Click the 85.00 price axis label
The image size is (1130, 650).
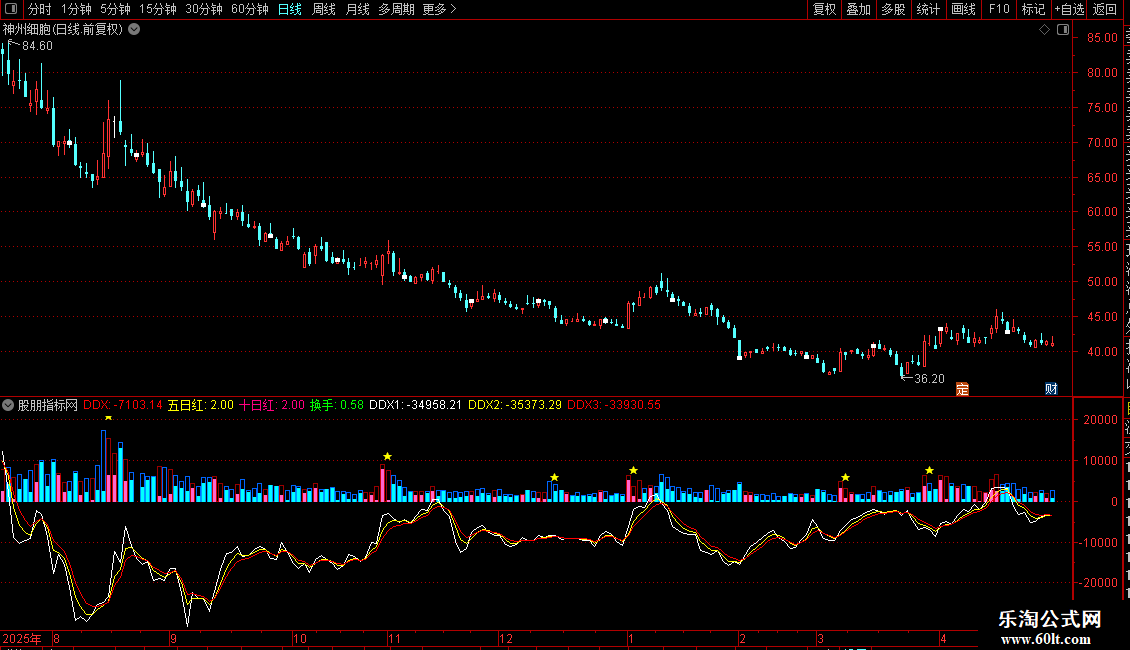click(1102, 37)
